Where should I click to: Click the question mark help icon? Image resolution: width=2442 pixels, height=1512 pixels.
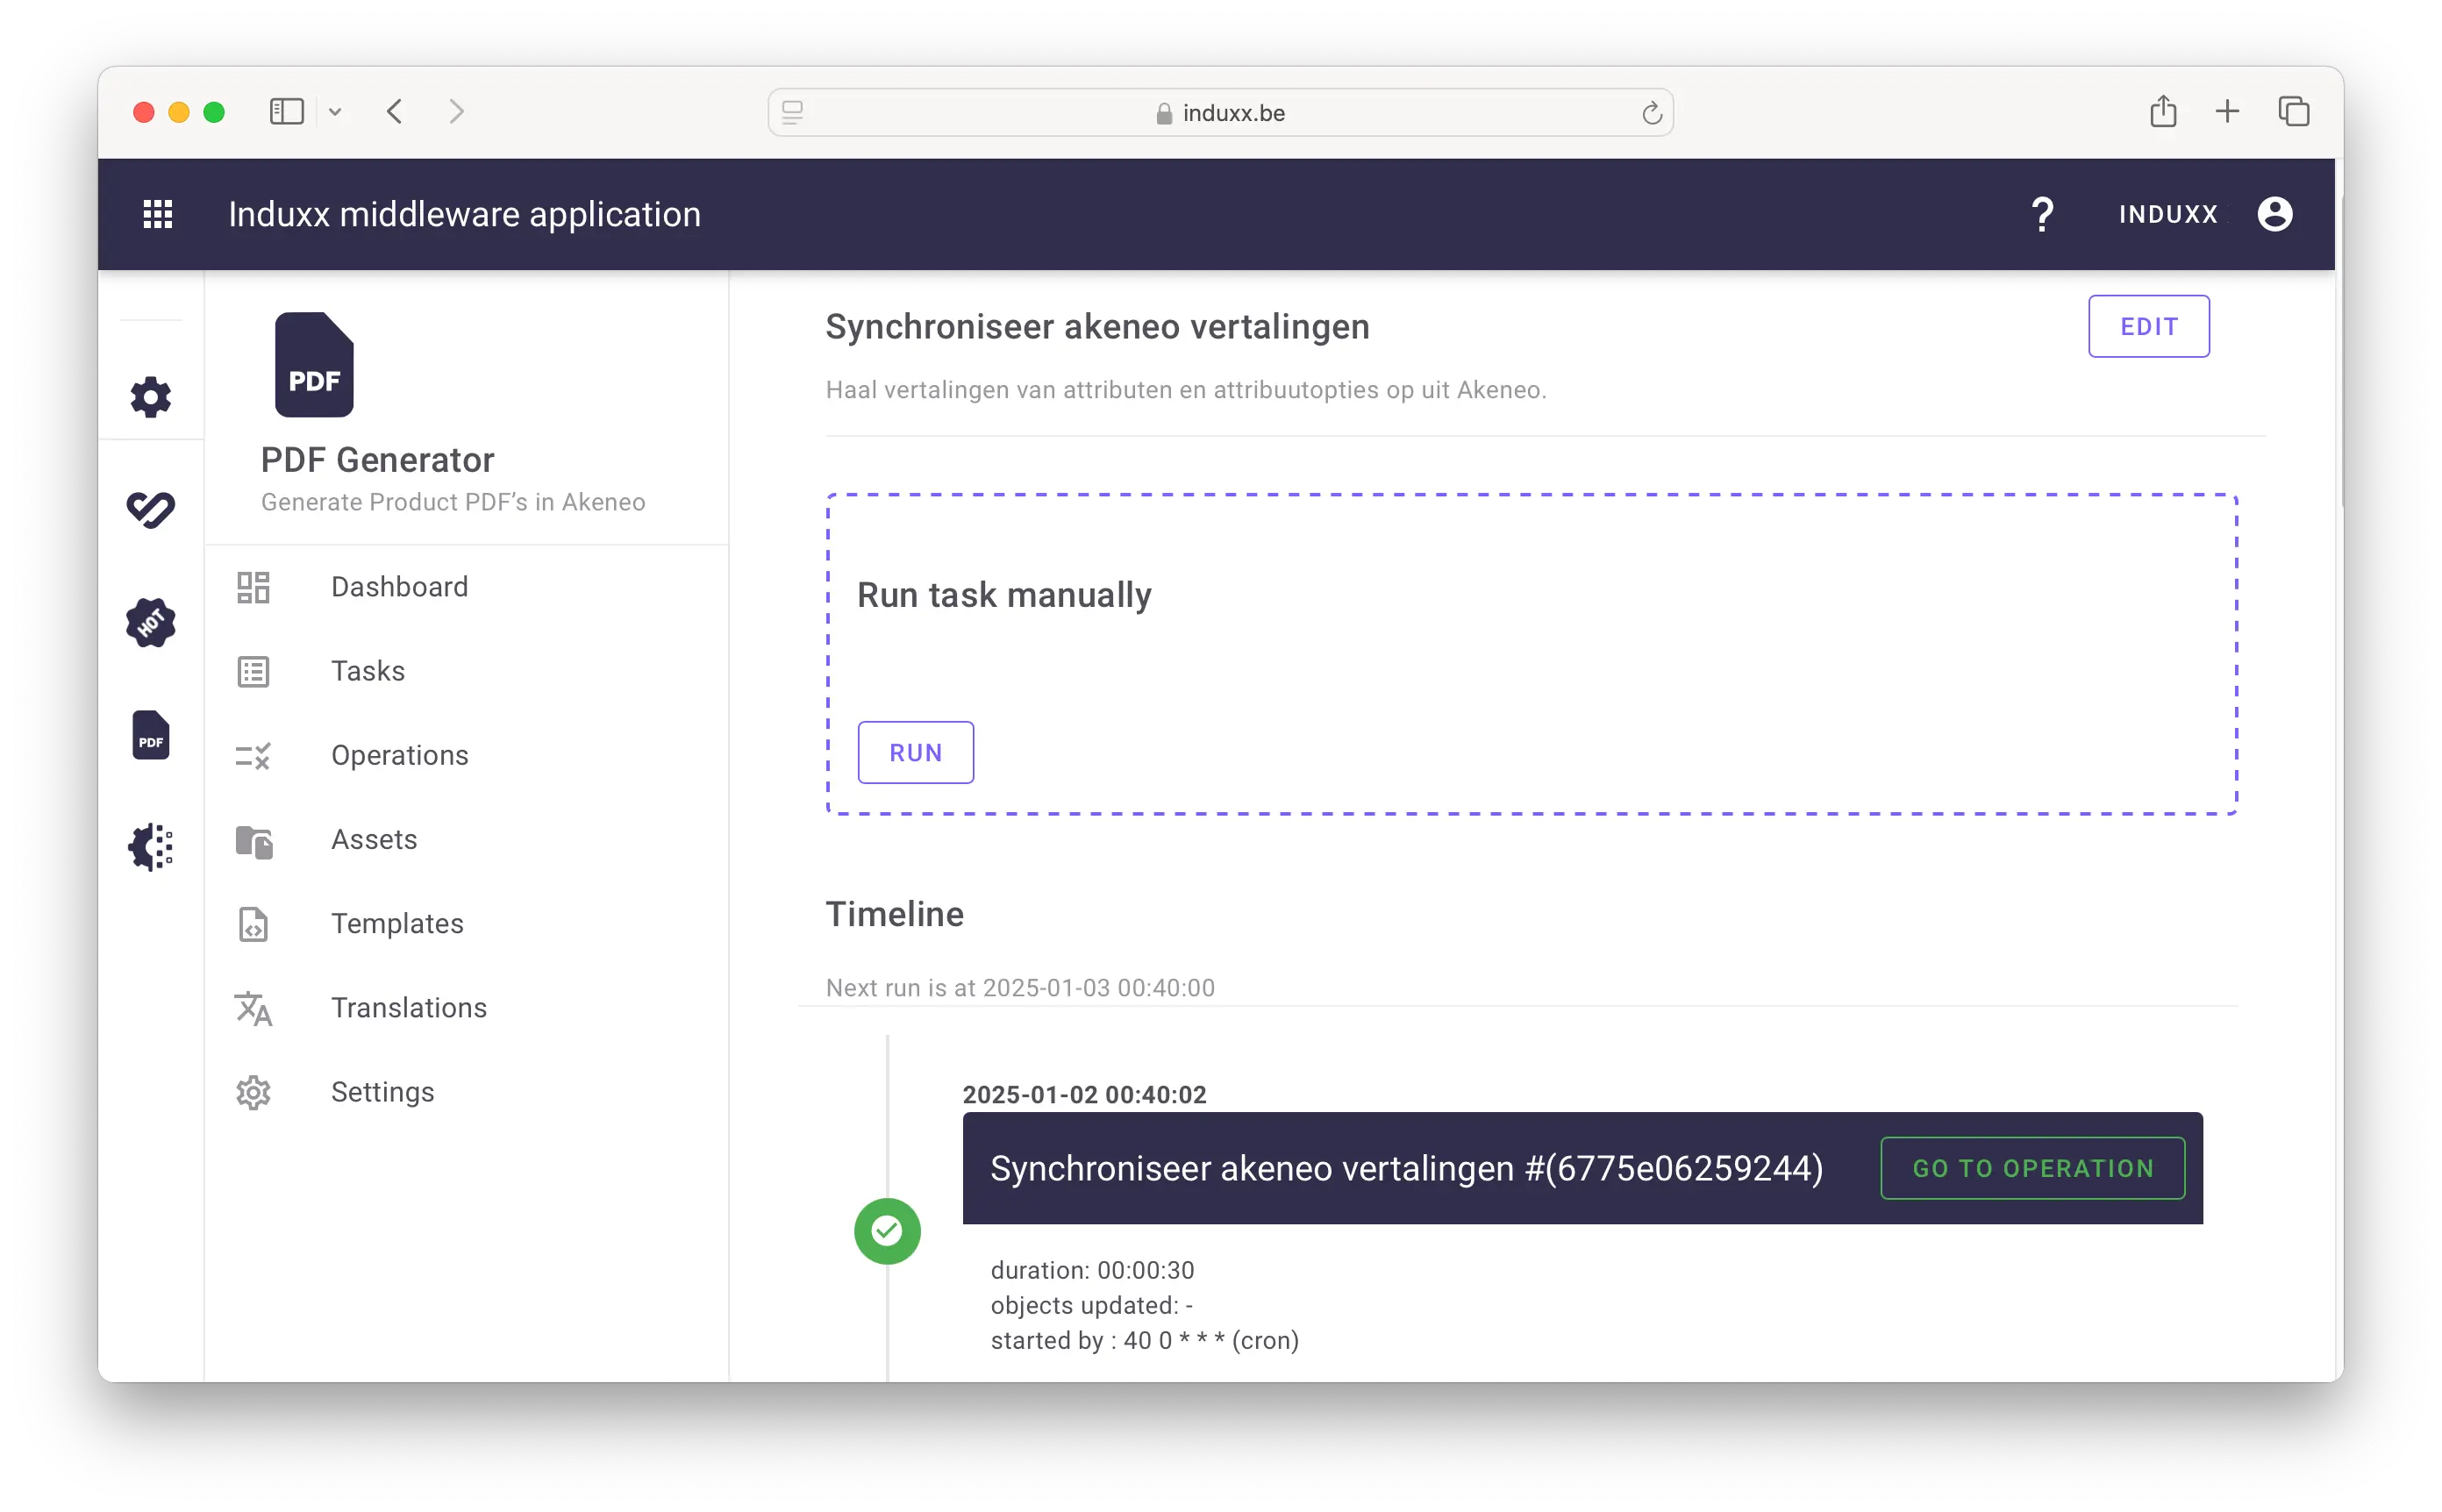click(2042, 214)
